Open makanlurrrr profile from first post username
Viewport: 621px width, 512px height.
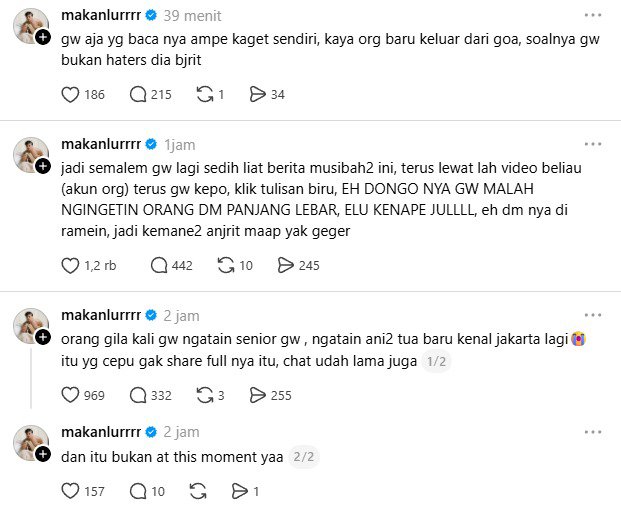[101, 15]
